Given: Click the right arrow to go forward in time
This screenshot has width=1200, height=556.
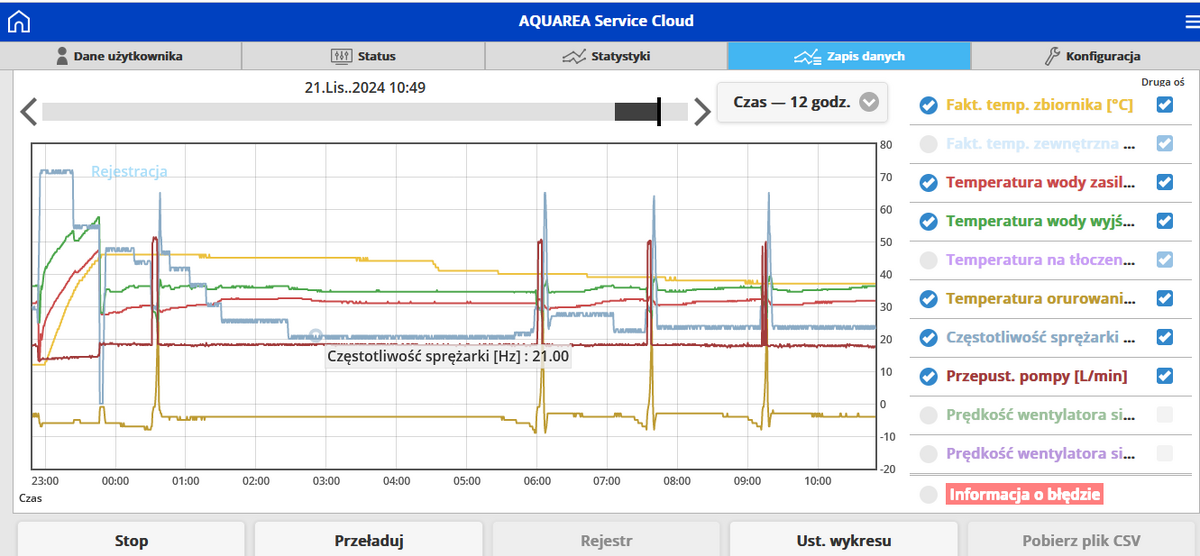Looking at the screenshot, I should [702, 112].
